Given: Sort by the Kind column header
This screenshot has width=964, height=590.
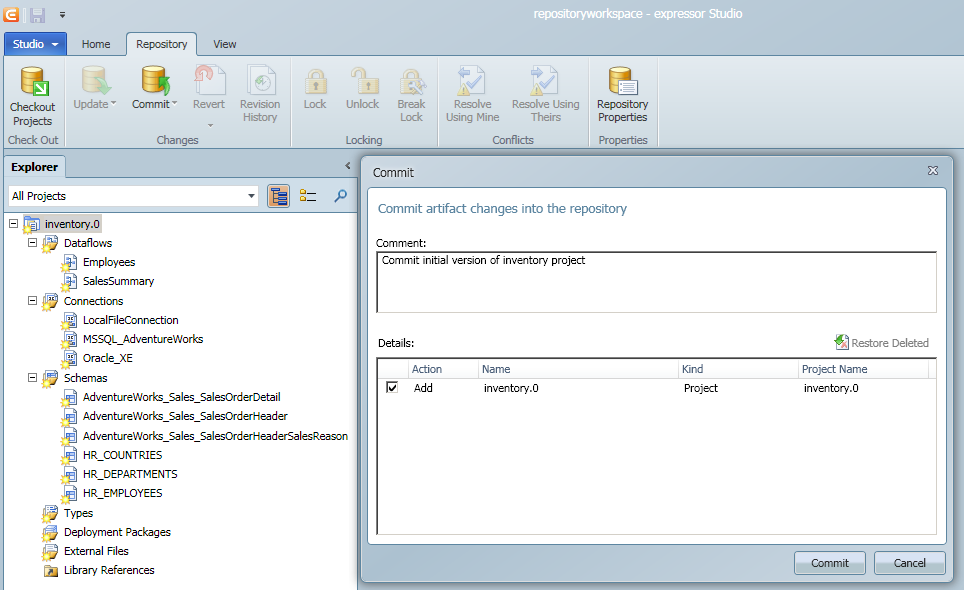Looking at the screenshot, I should (738, 369).
